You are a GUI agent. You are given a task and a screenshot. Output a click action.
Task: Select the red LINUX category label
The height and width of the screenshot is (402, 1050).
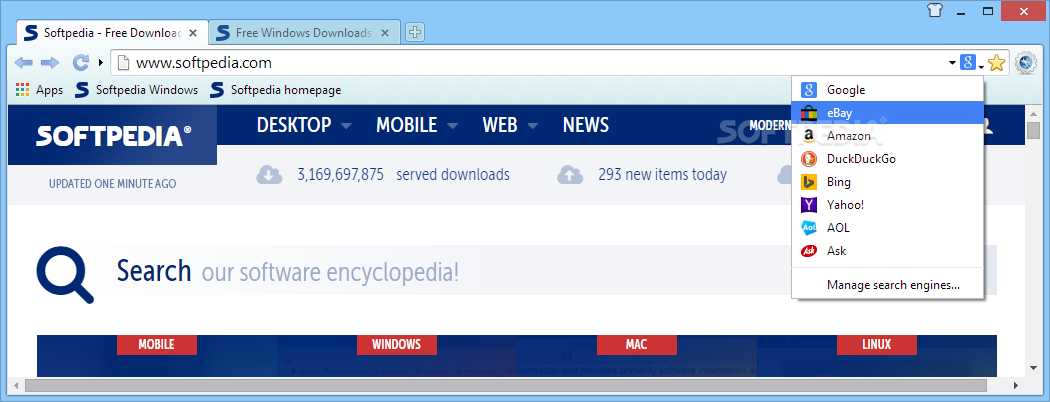click(877, 344)
